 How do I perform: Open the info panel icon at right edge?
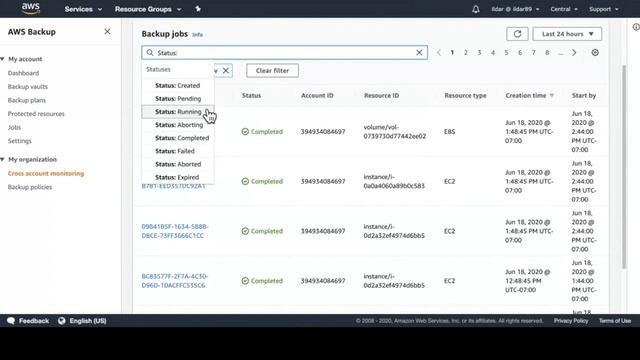636,27
